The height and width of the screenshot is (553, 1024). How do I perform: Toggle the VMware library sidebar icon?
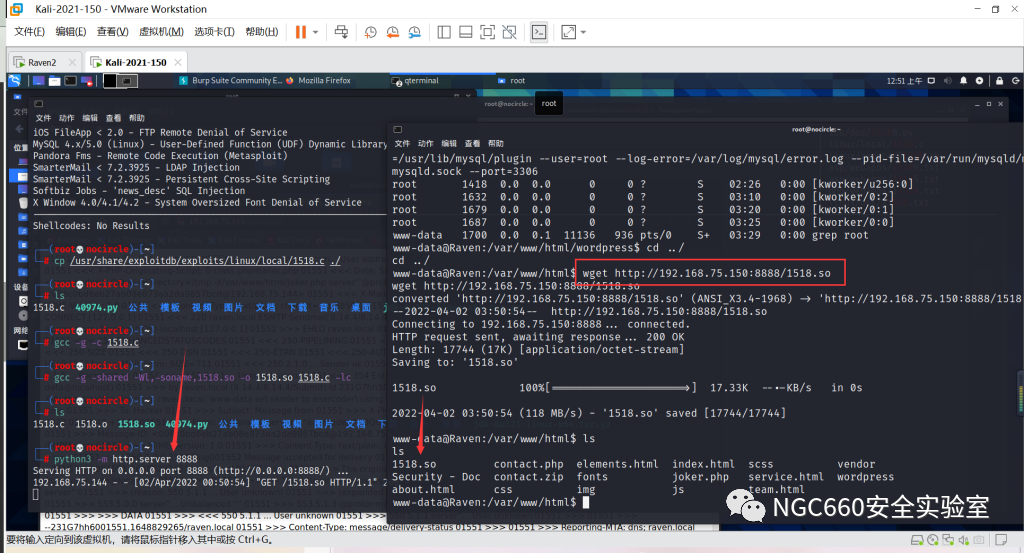pos(444,32)
